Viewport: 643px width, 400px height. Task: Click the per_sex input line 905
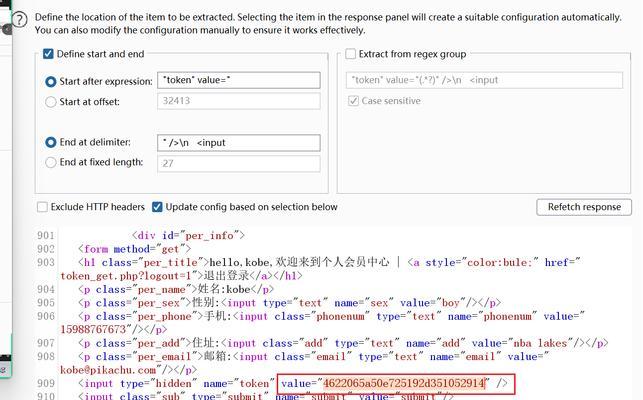click(x=290, y=303)
